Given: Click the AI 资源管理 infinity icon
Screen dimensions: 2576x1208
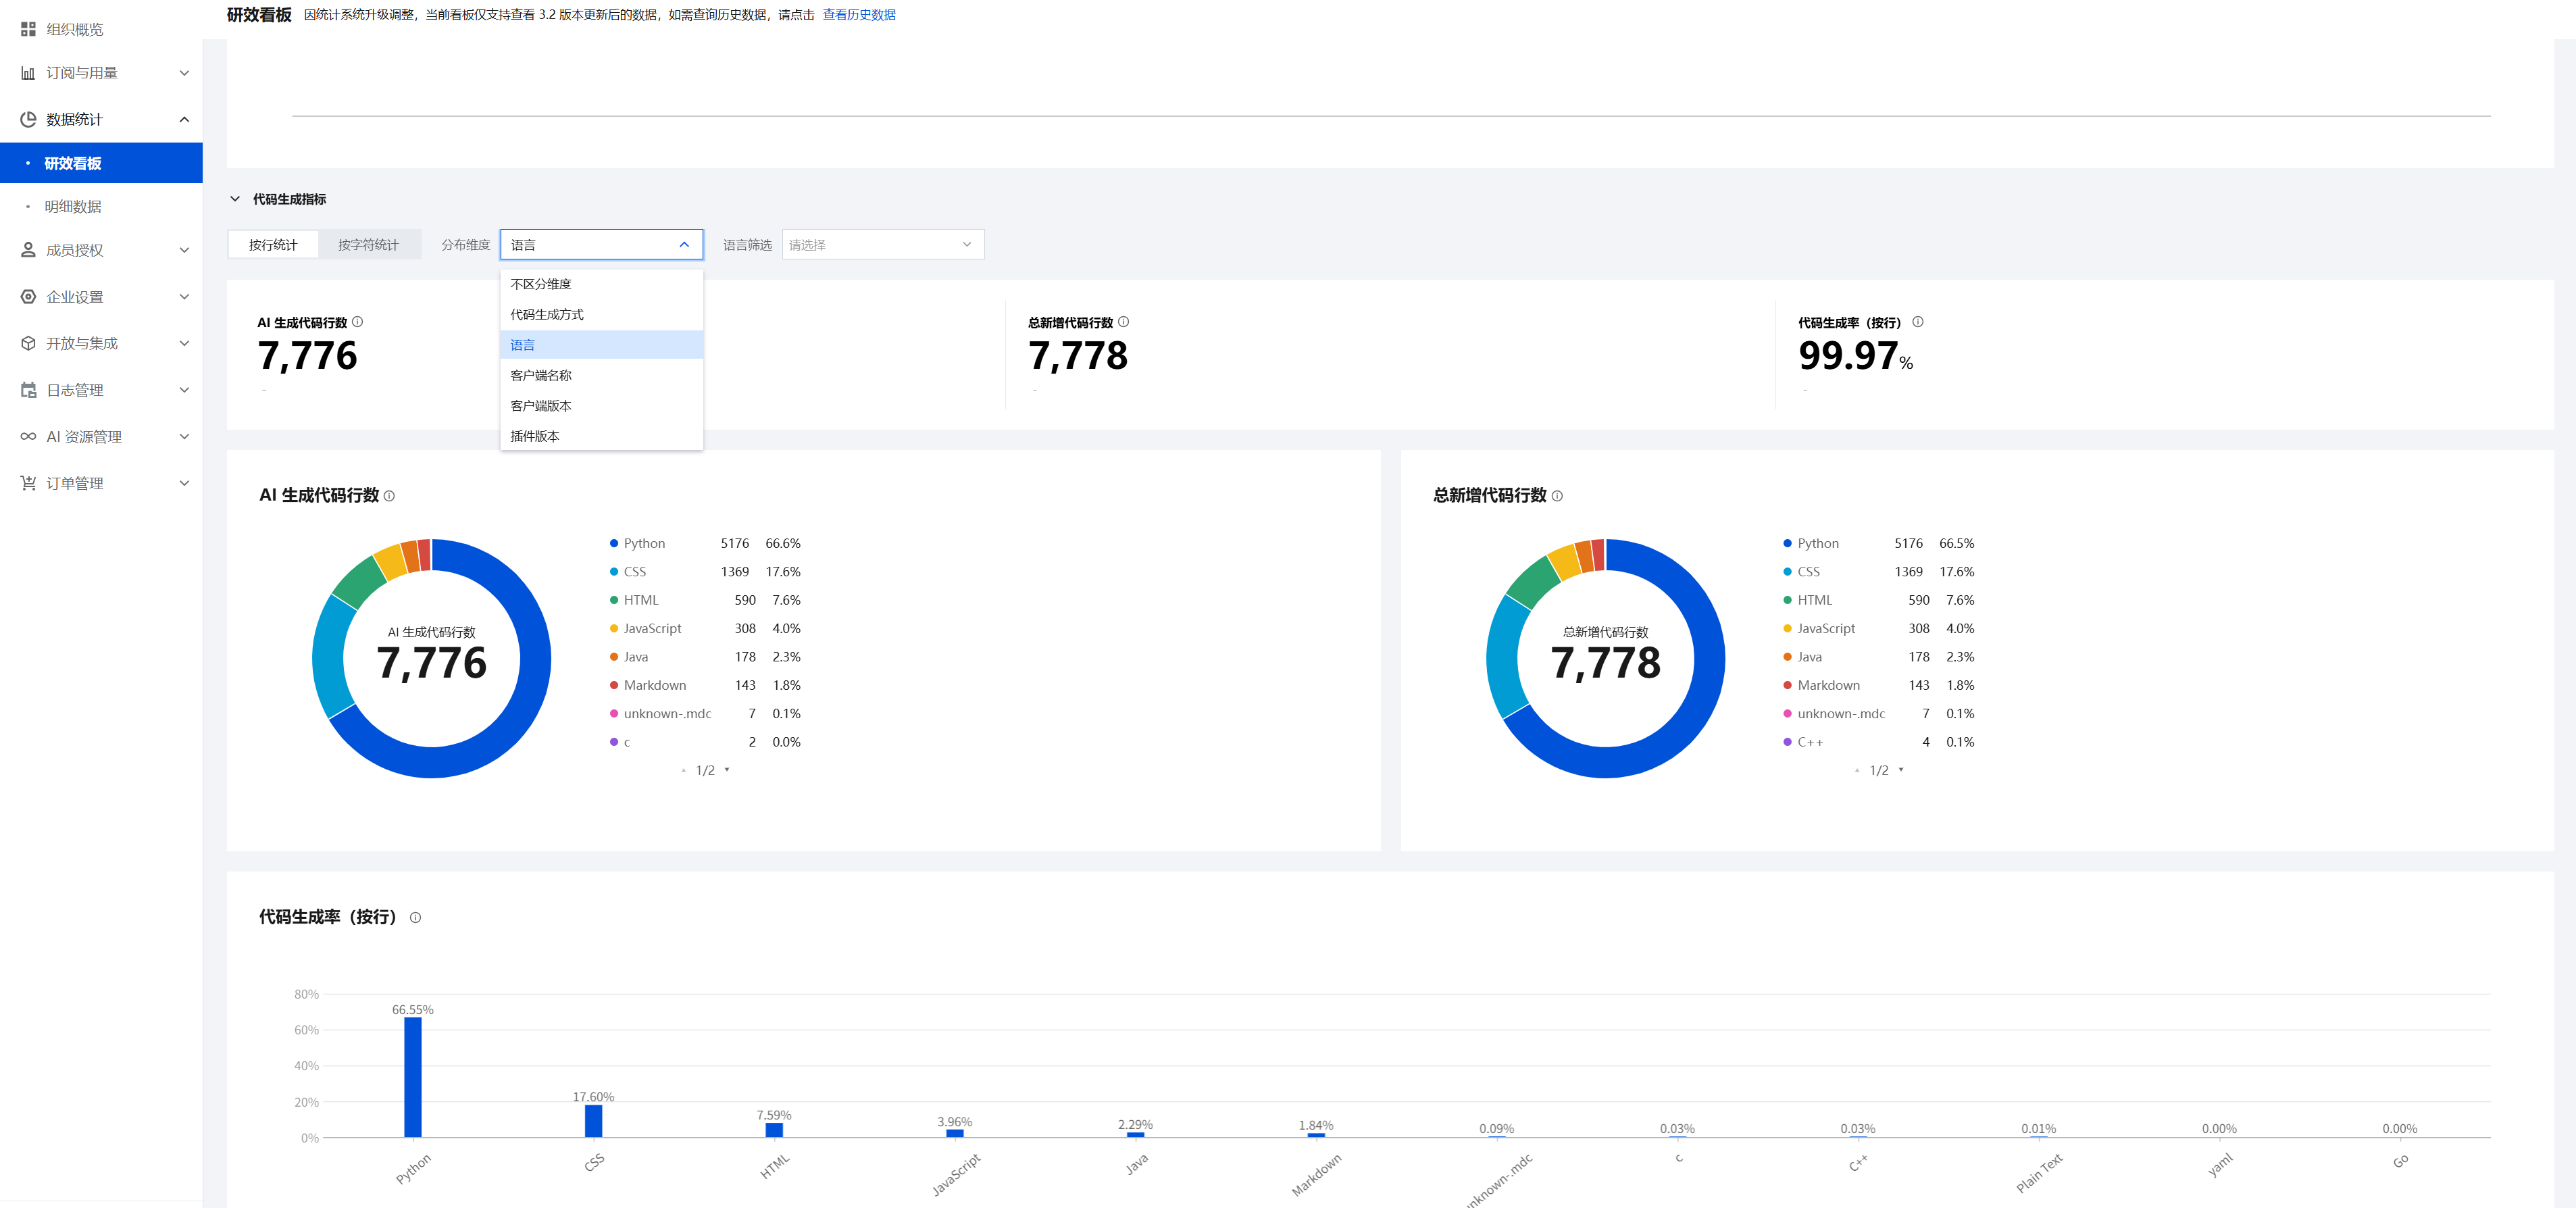Looking at the screenshot, I should coord(28,436).
